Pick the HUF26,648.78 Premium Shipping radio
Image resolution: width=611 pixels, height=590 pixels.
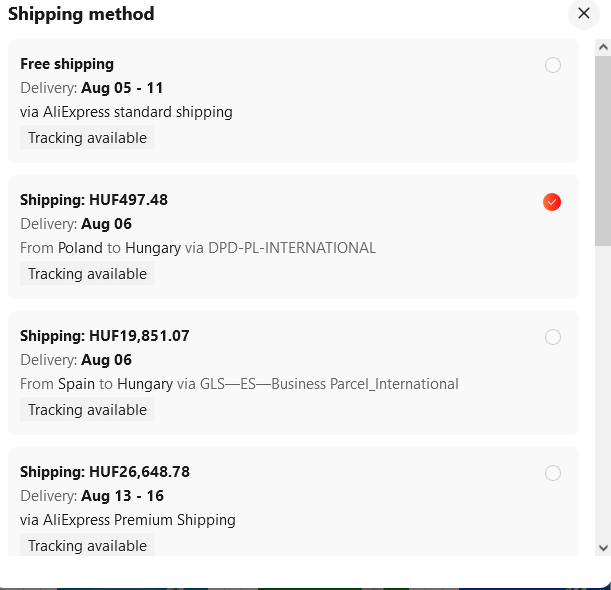pos(553,473)
